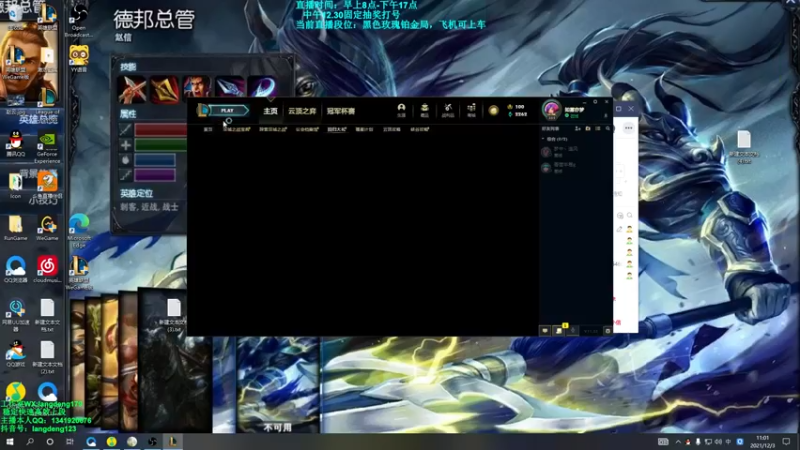This screenshot has width=800, height=450.
Task: Open the WeGame desktop shortcut
Action: coord(47,228)
